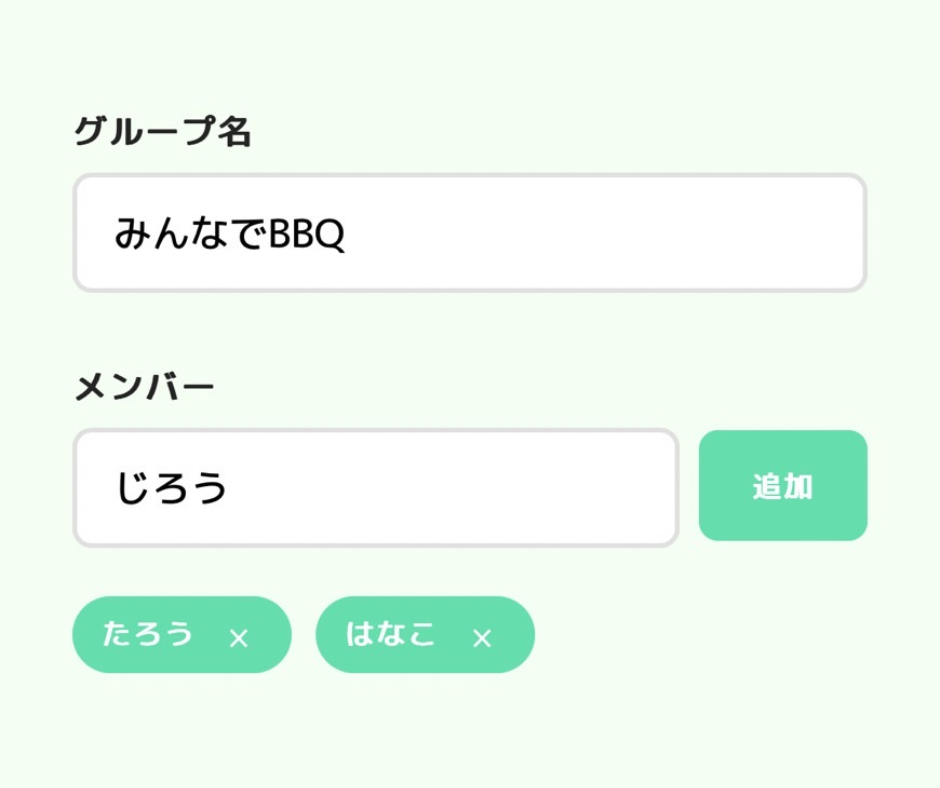
Task: Place cursor in the じろう text
Action: coord(172,489)
